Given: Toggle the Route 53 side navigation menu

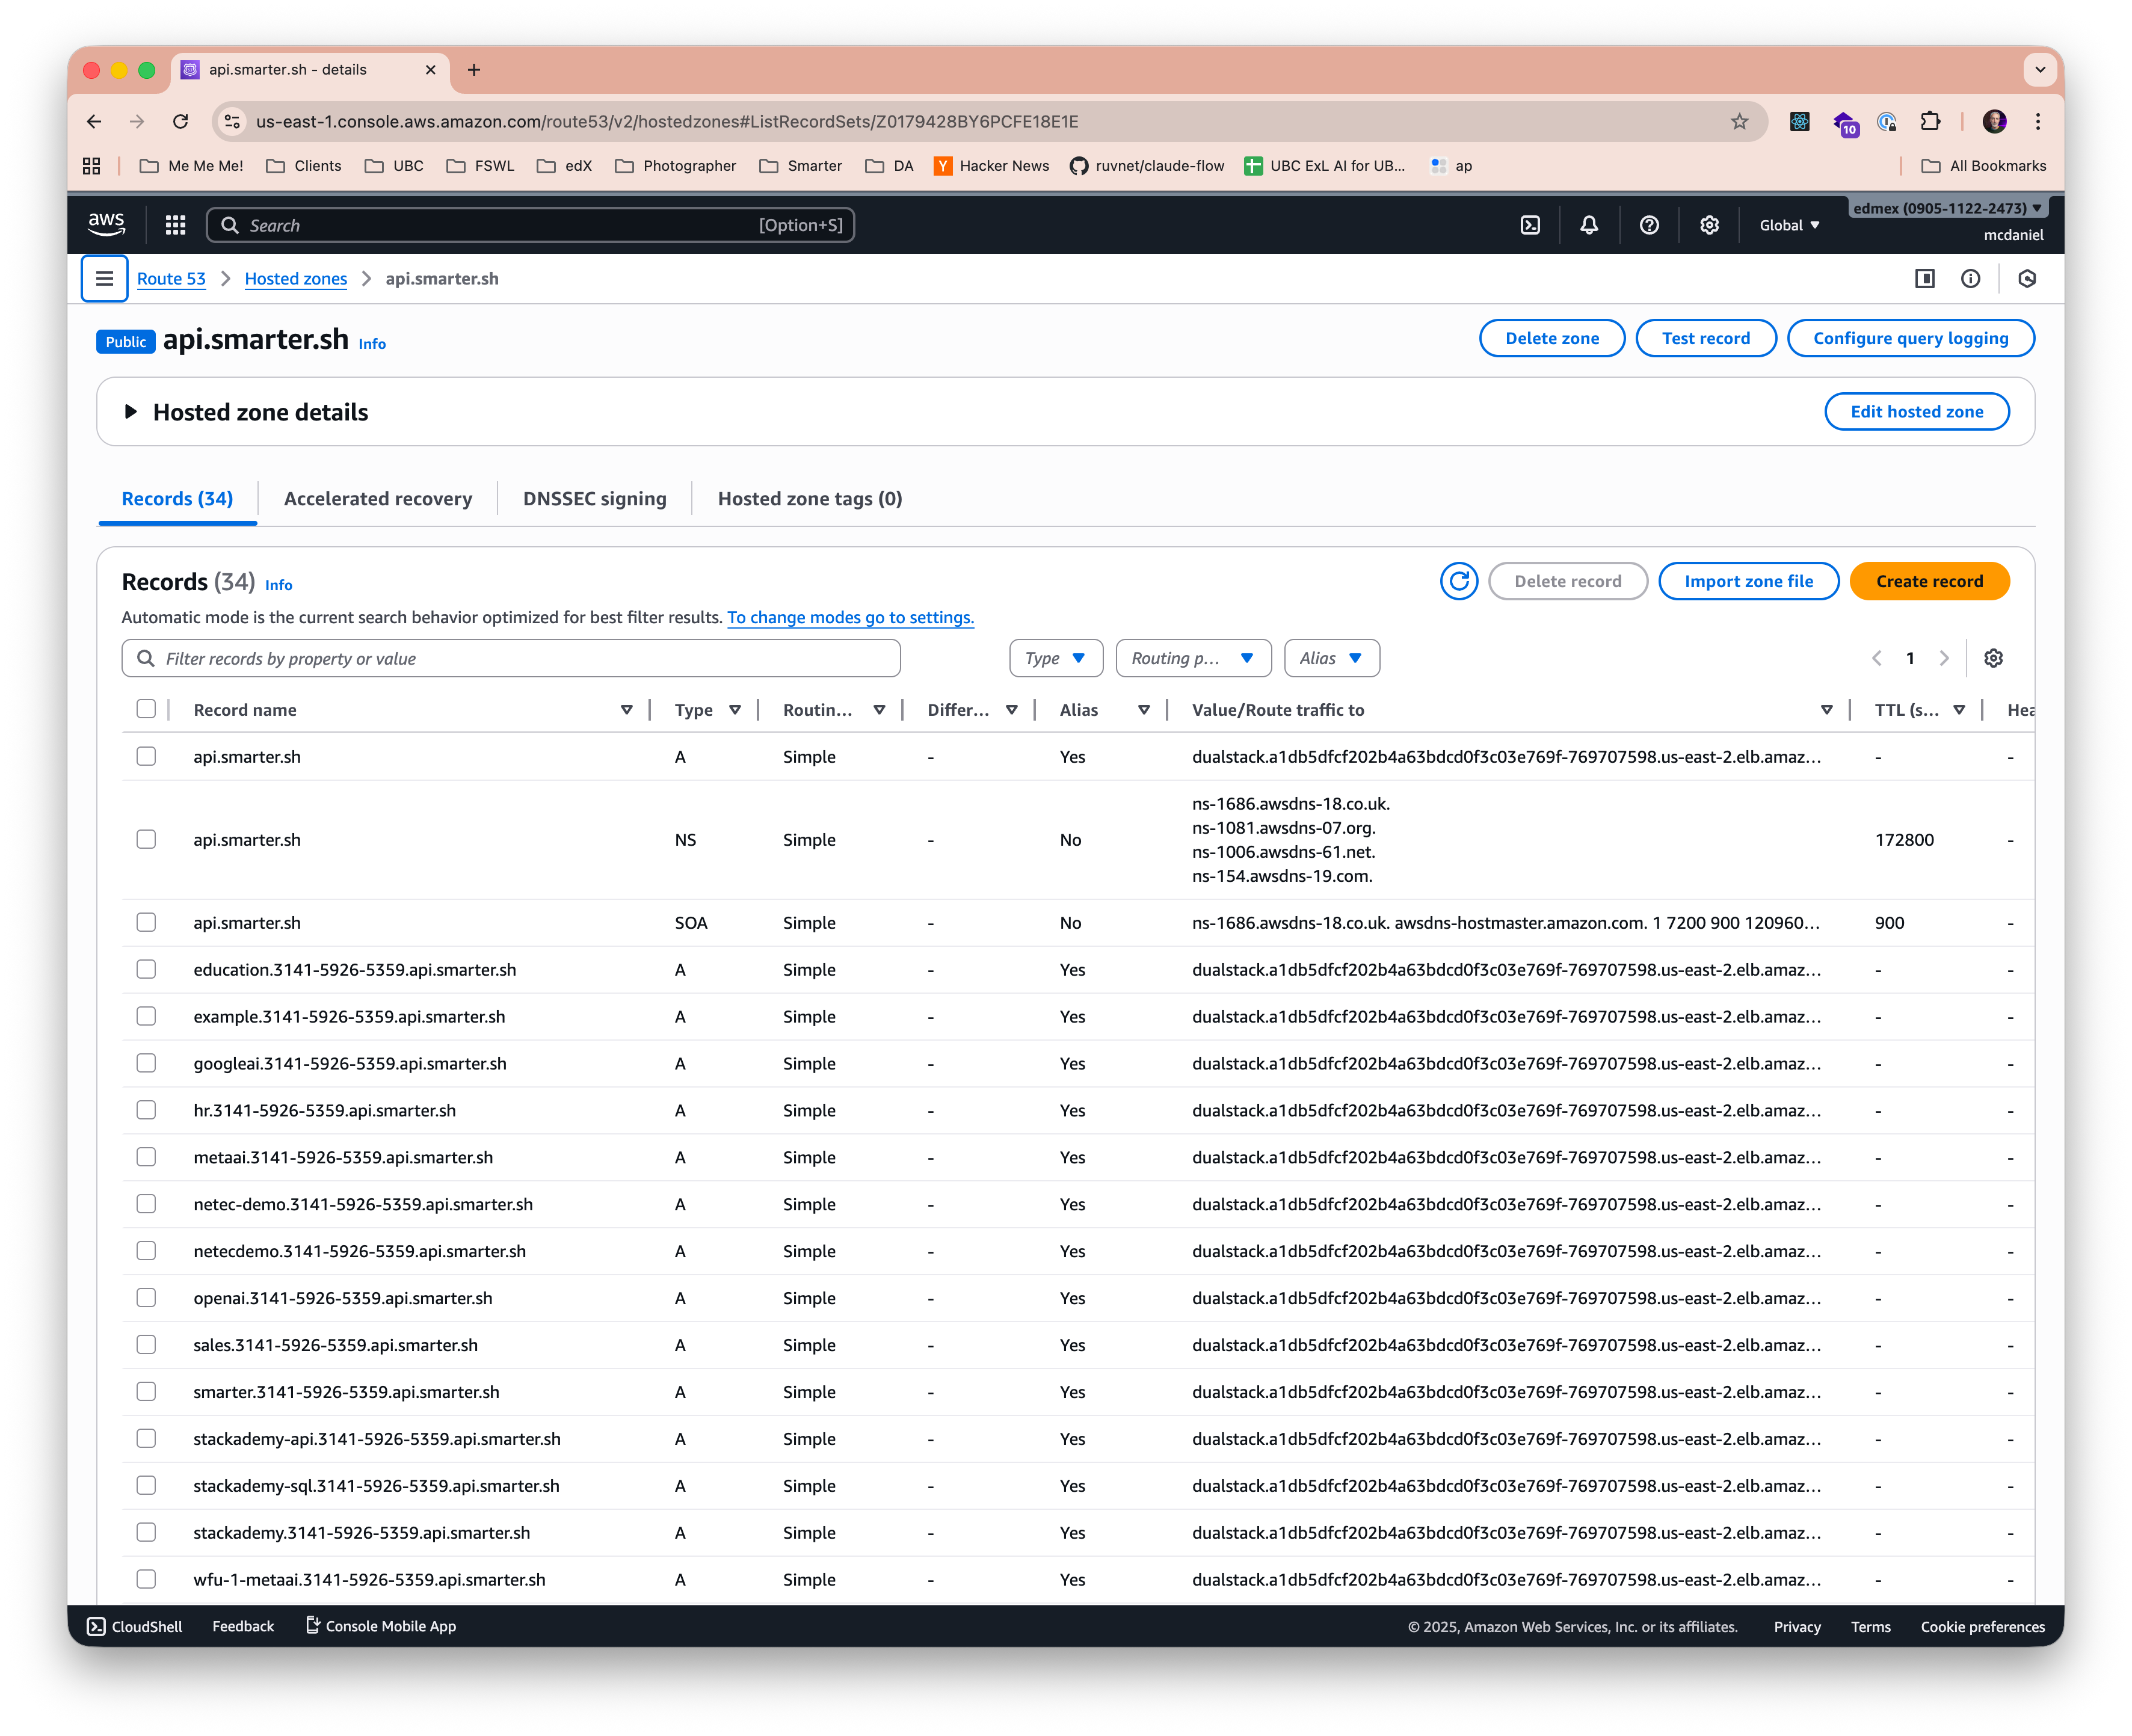Looking at the screenshot, I should point(104,278).
